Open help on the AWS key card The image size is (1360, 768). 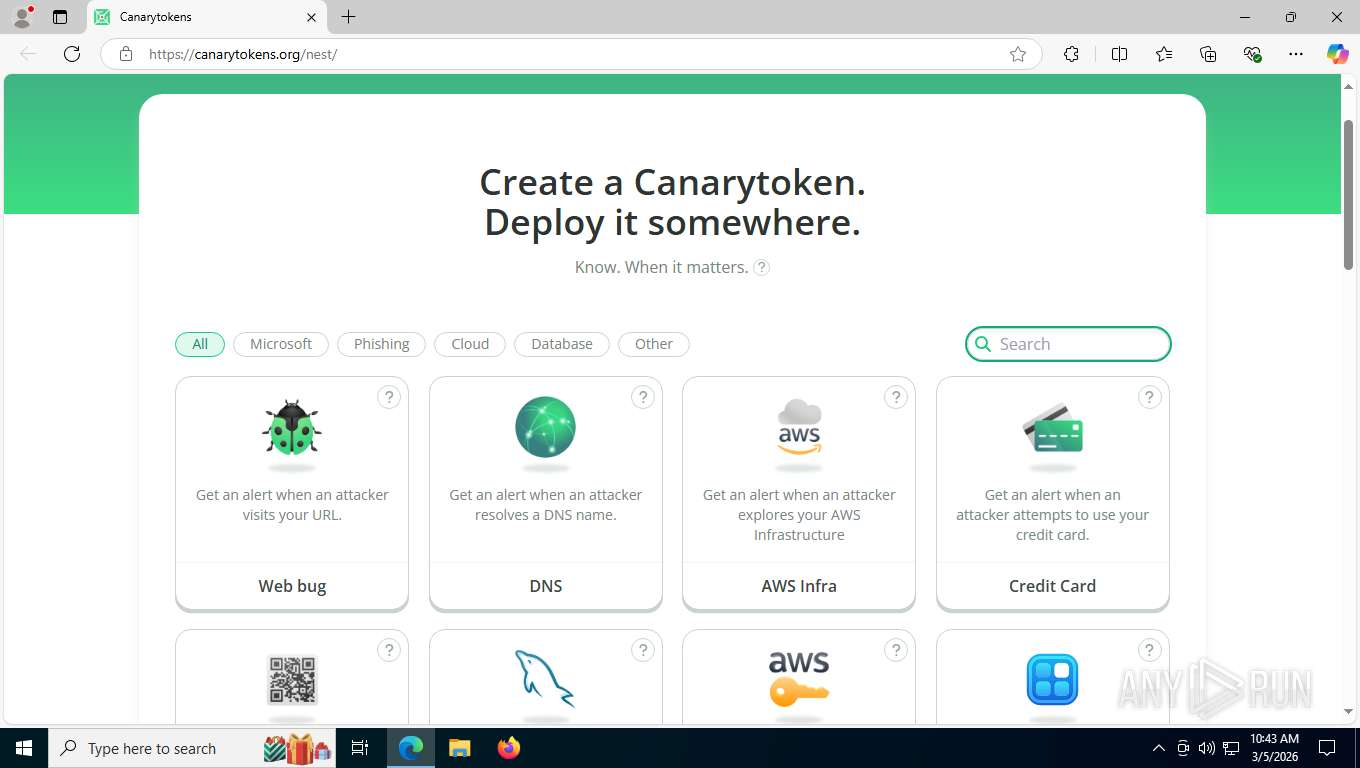click(896, 650)
